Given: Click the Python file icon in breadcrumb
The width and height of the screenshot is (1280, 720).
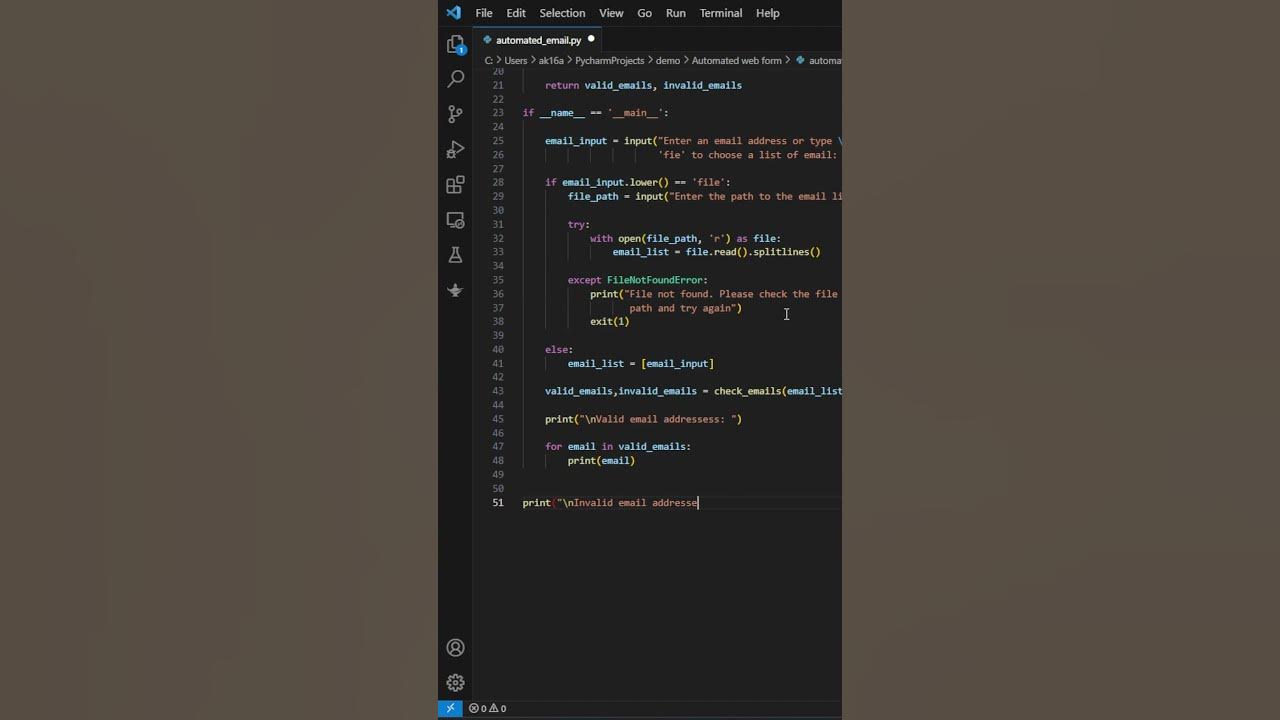Looking at the screenshot, I should [x=800, y=60].
